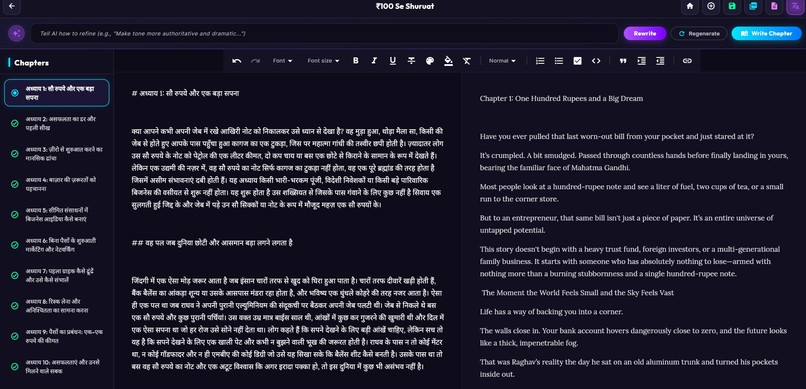Click the Regenerate button

tap(699, 33)
